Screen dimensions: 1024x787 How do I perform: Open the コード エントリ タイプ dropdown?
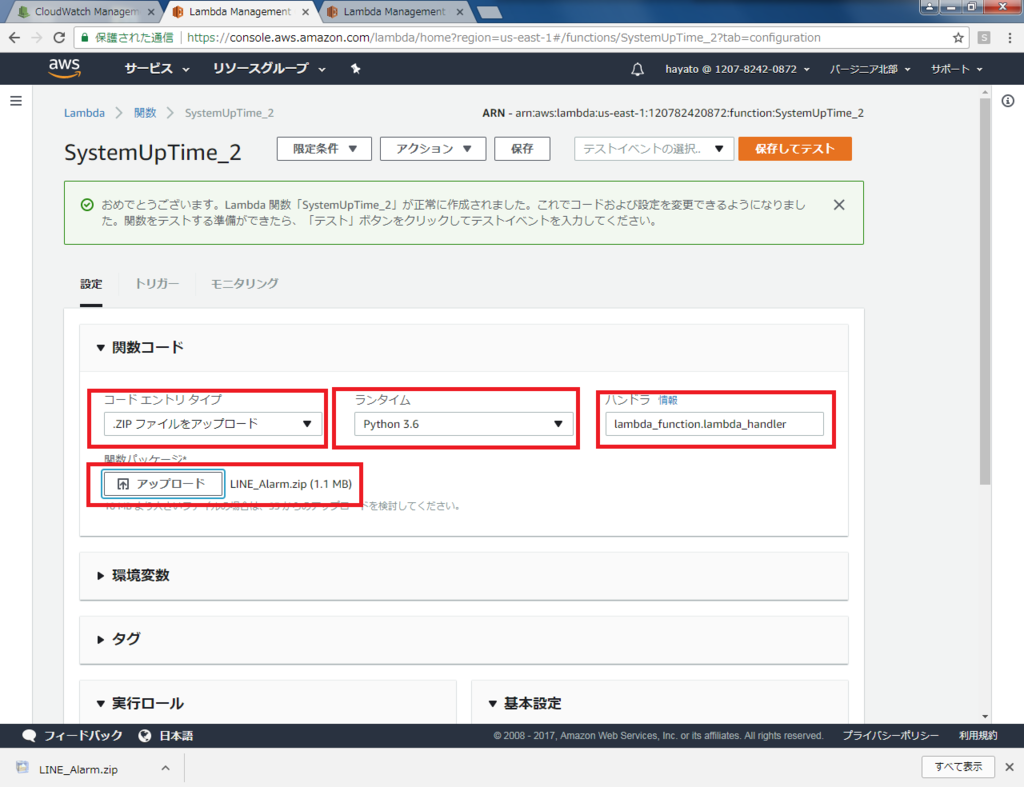pyautogui.click(x=212, y=424)
